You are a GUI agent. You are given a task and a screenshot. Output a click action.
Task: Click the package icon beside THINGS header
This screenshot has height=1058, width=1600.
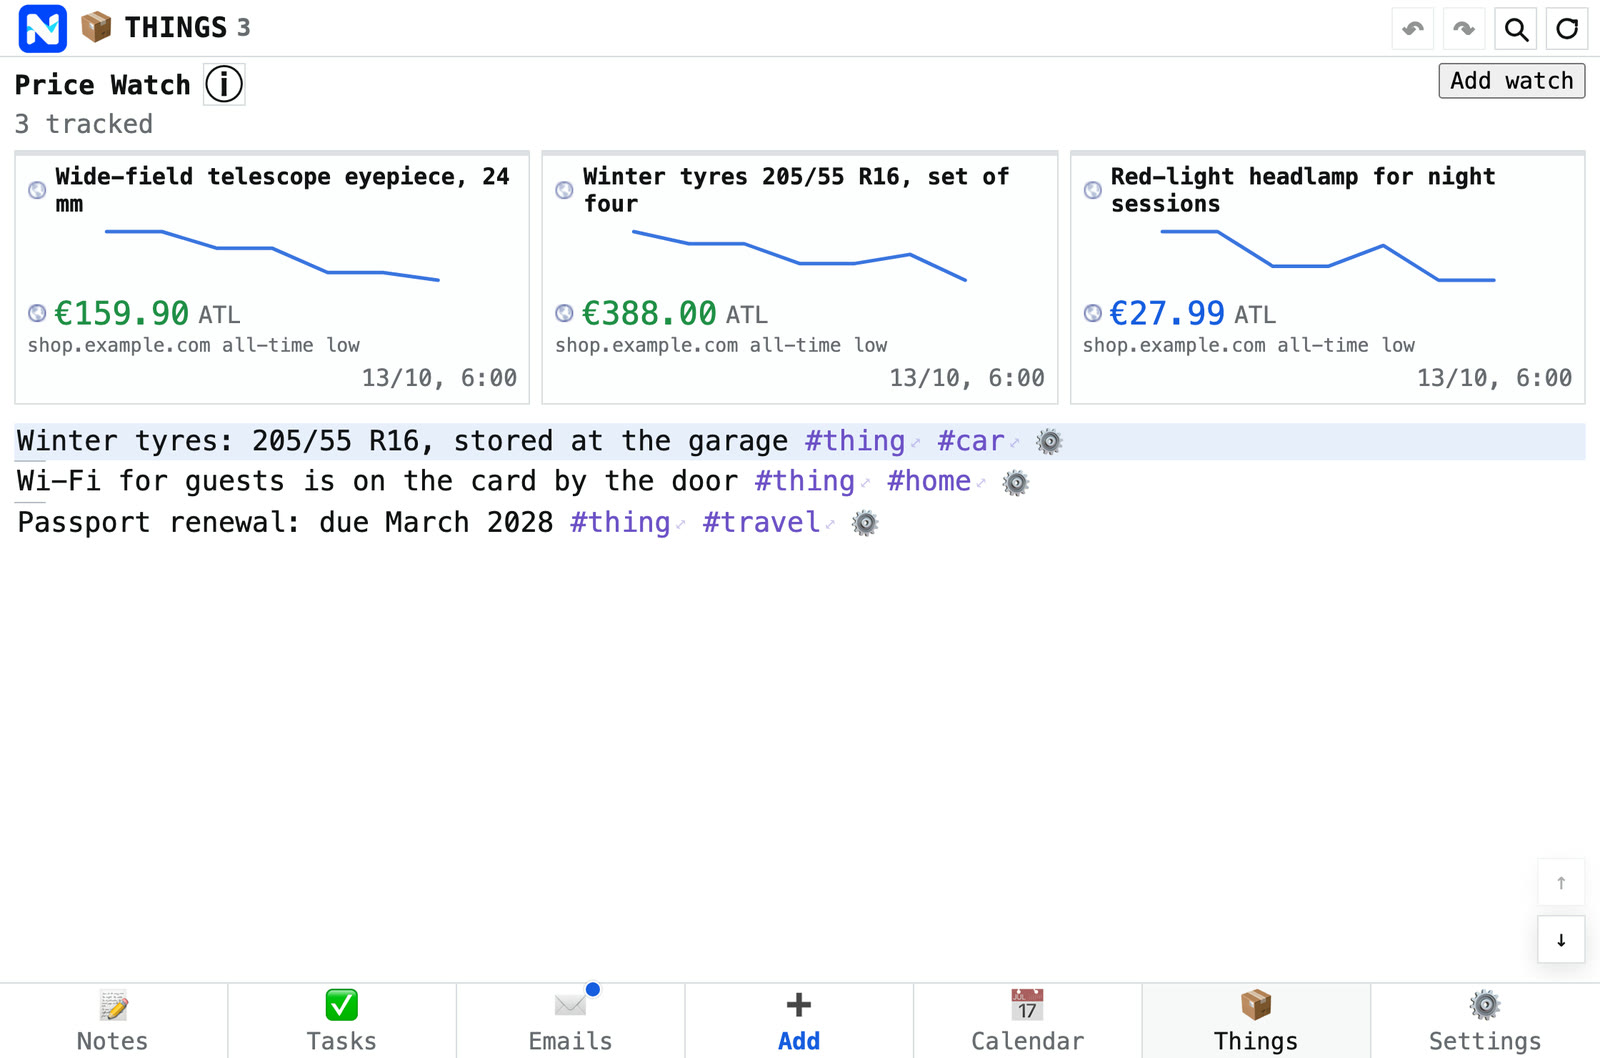pos(96,27)
